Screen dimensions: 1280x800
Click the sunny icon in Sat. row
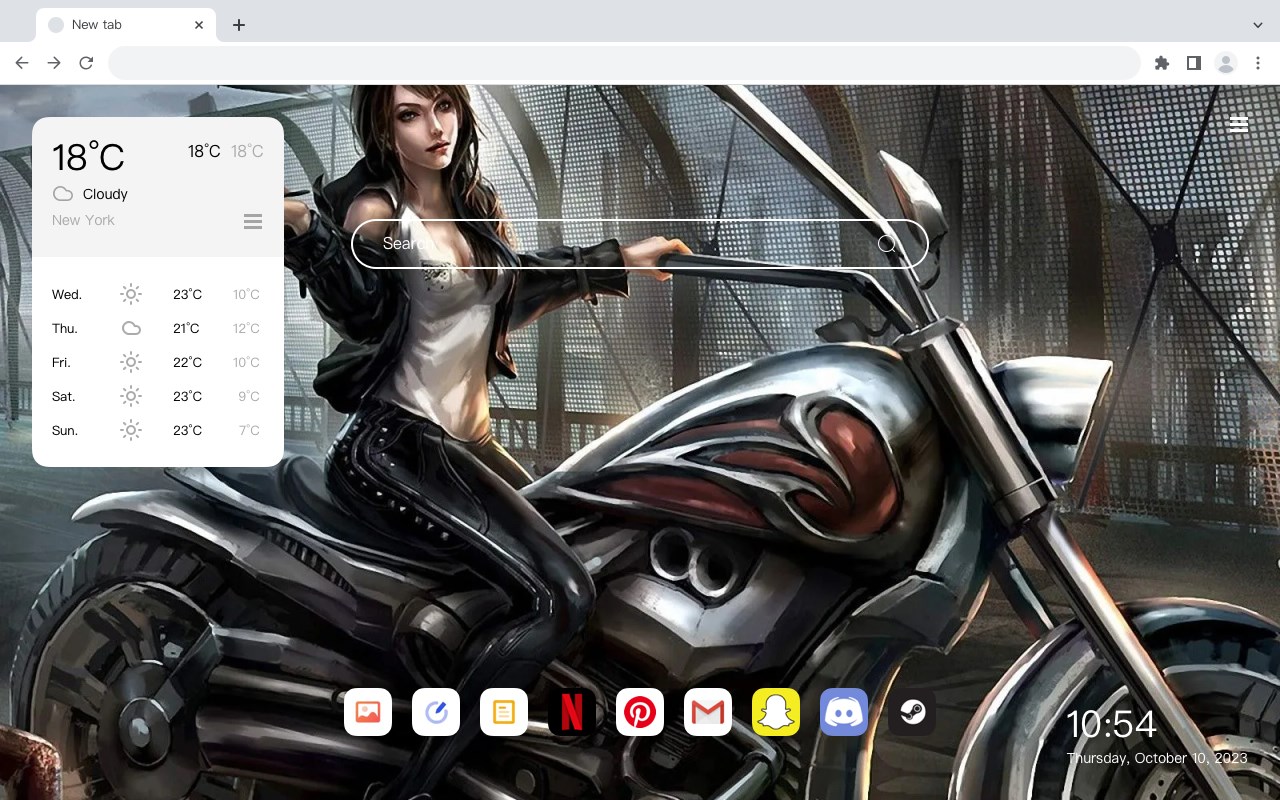(131, 396)
